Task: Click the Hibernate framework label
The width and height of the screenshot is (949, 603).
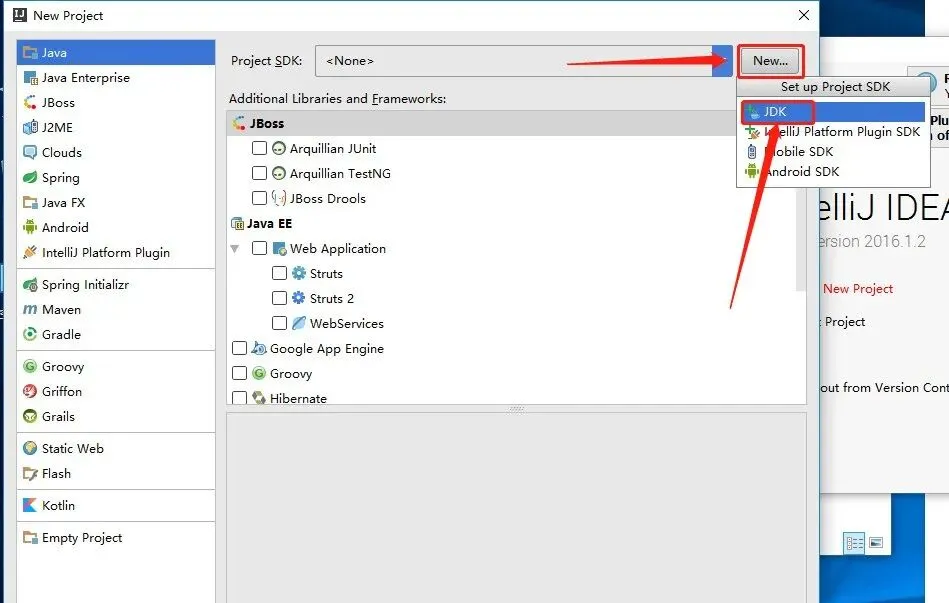Action: (x=298, y=398)
